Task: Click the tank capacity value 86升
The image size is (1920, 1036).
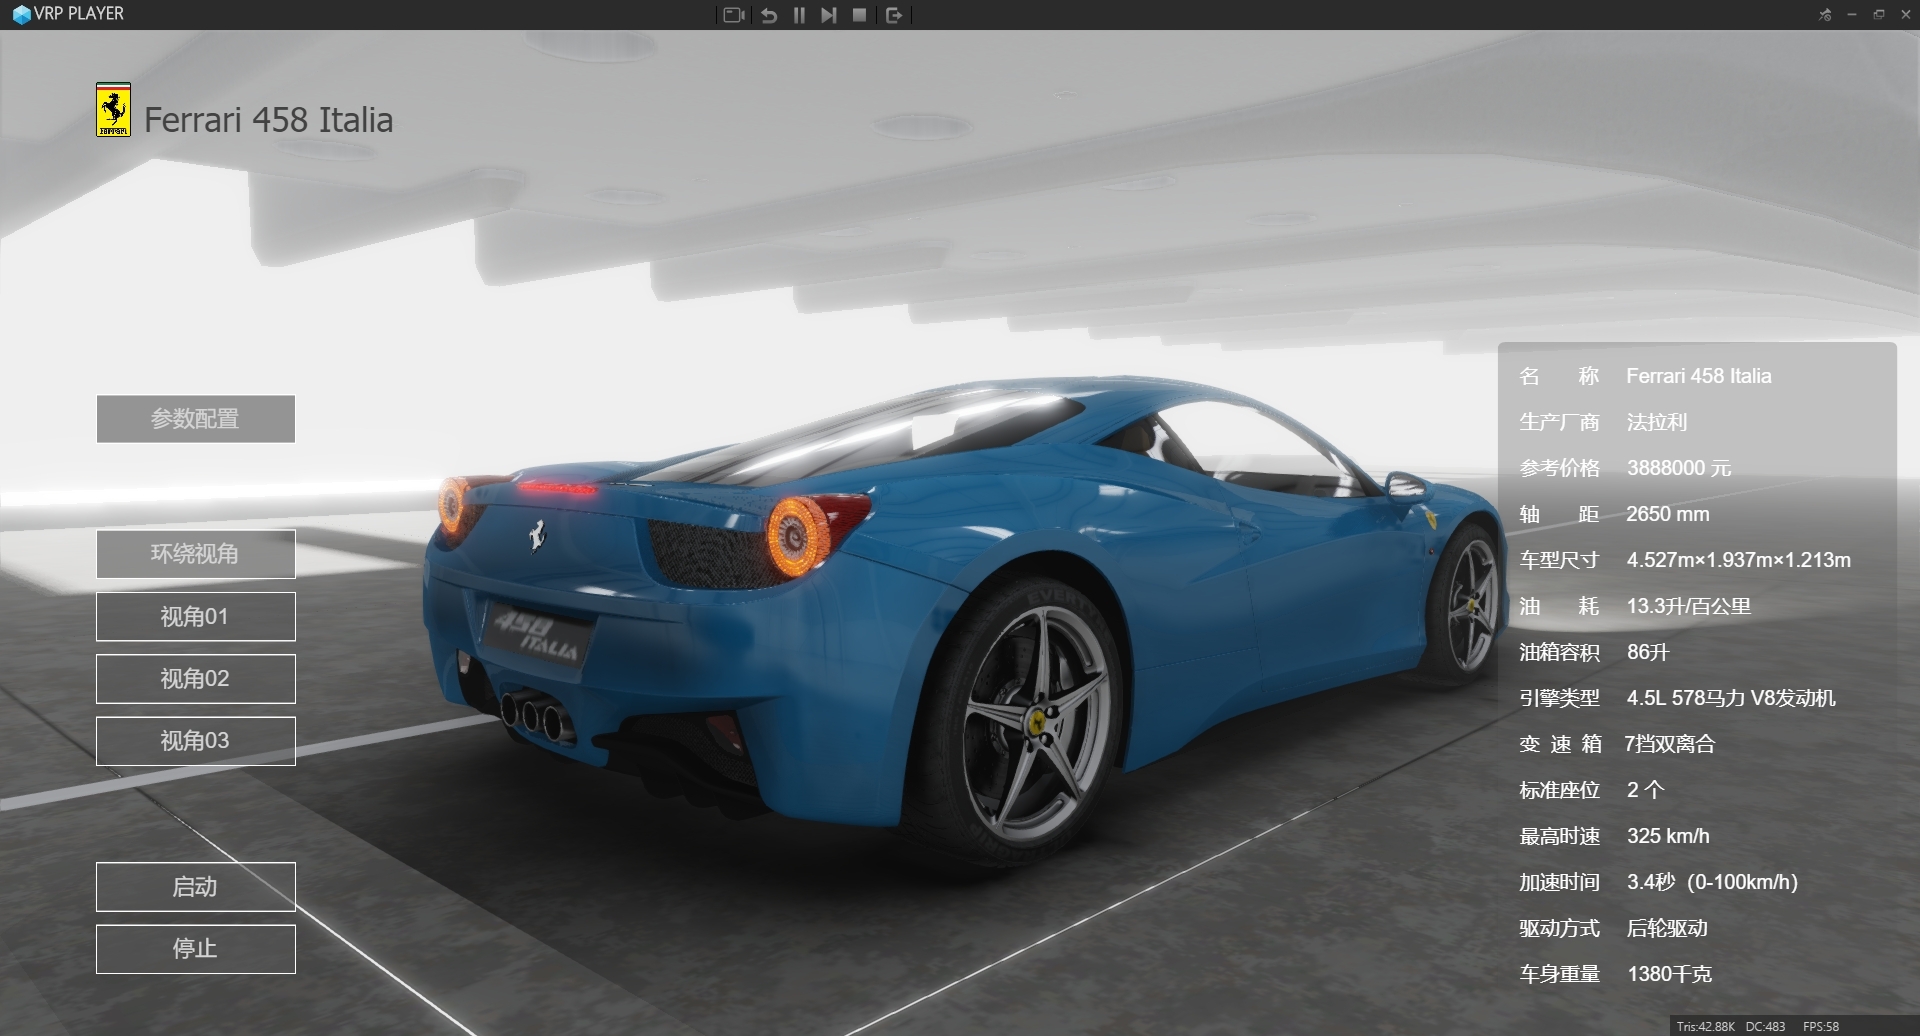Action: 1648,652
